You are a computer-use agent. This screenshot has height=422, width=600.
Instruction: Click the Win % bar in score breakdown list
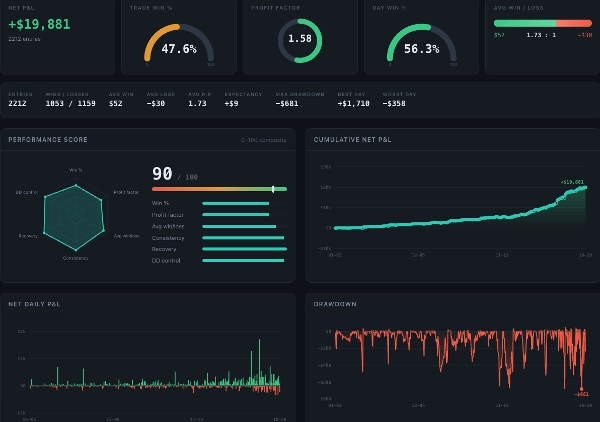point(236,204)
